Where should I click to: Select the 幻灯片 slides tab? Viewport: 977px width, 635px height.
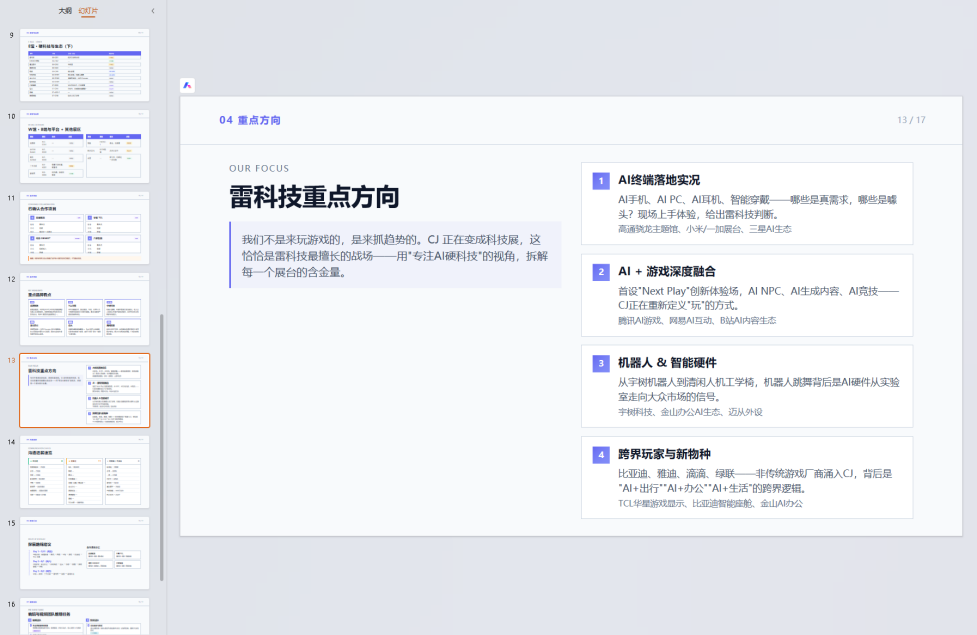click(x=88, y=11)
